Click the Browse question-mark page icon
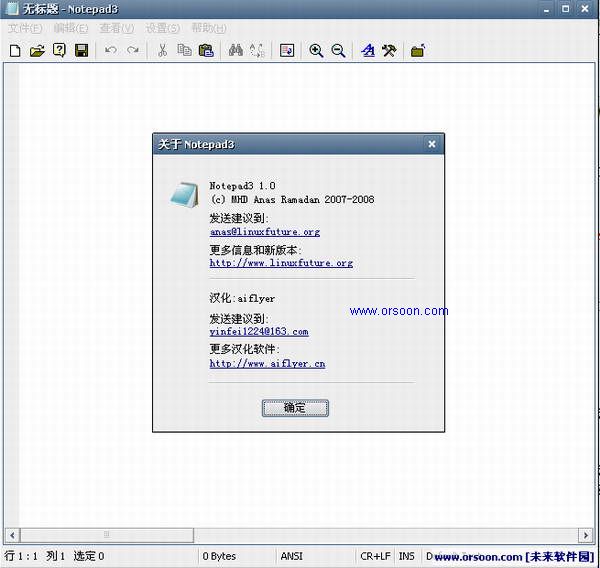The width and height of the screenshot is (600, 568). [x=59, y=50]
